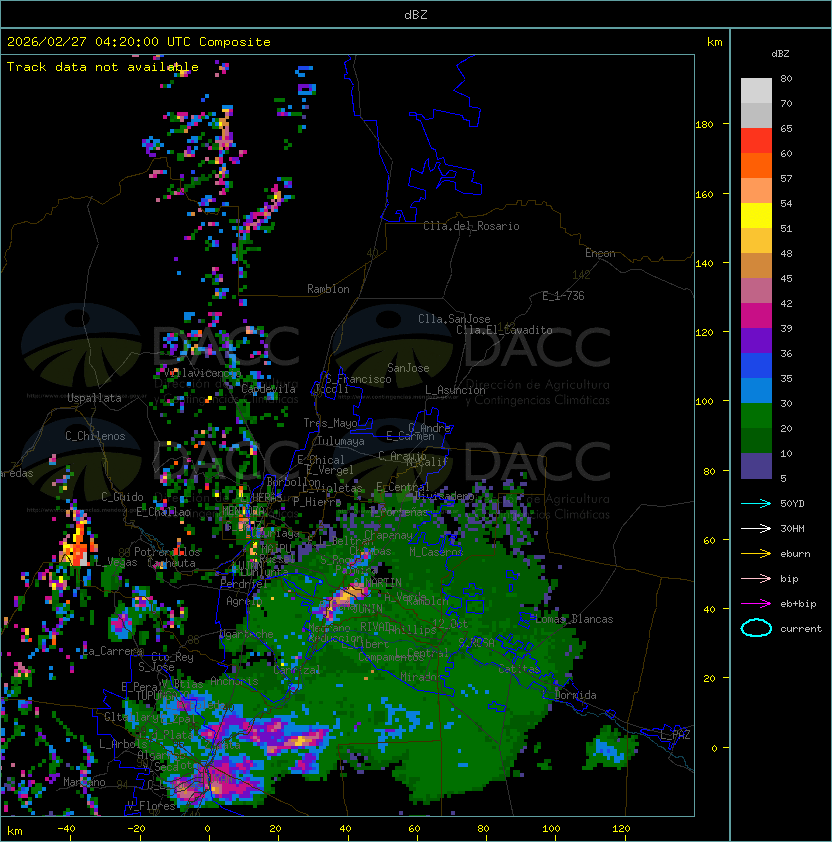Pick the indigo 5-10 dBZ swatch
The image size is (832, 842).
click(756, 466)
